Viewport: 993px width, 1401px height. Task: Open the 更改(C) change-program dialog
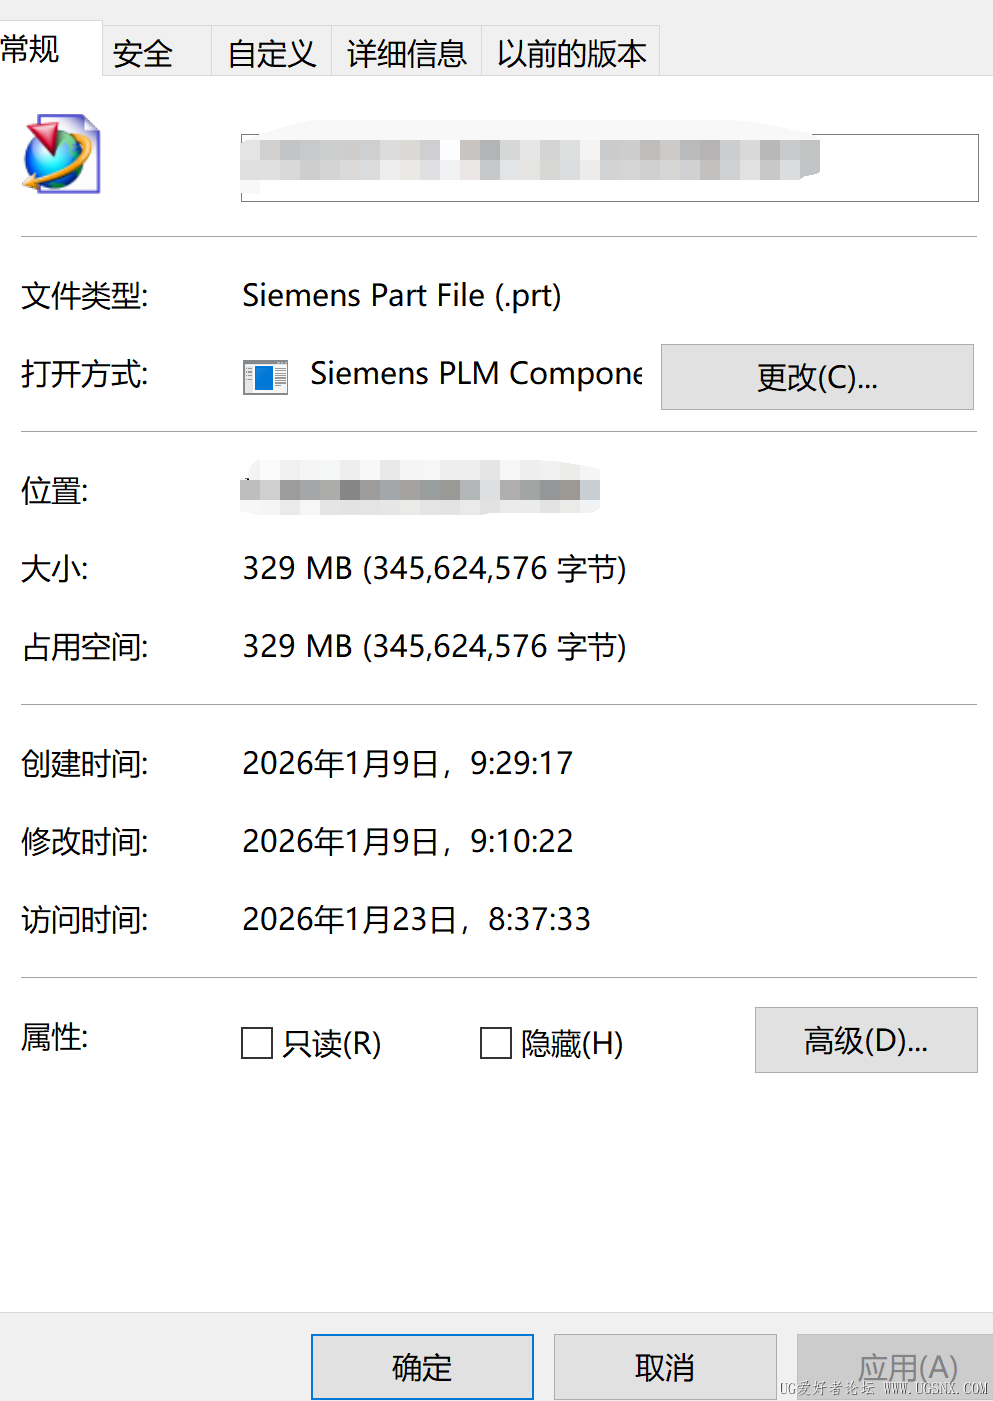(x=817, y=377)
